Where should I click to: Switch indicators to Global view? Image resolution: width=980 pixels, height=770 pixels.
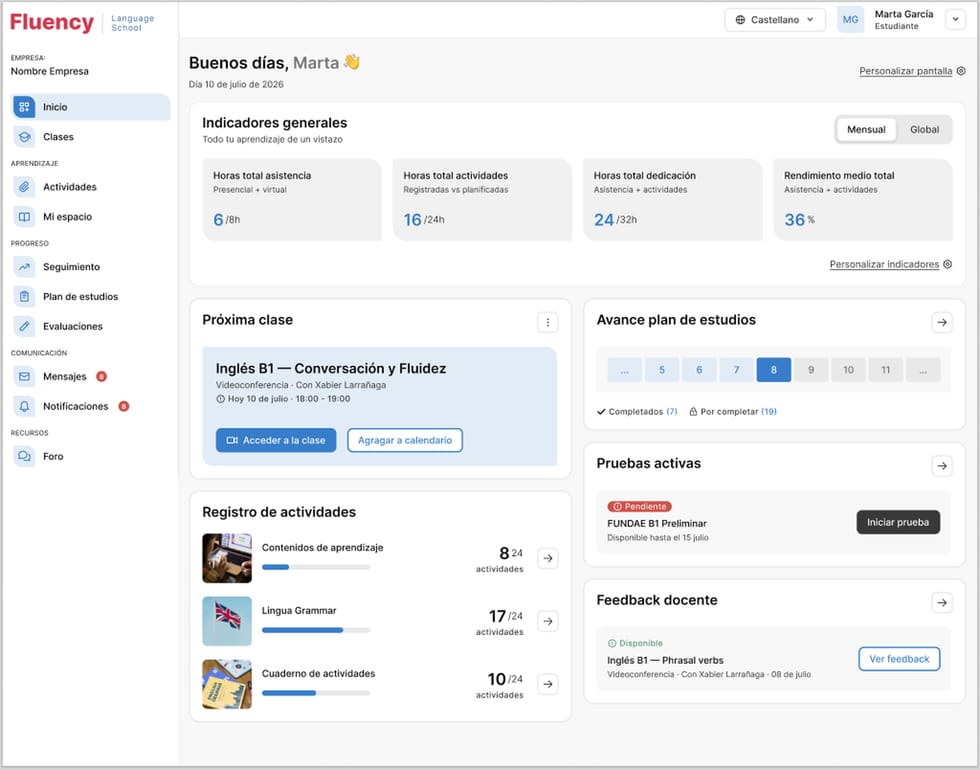click(924, 129)
